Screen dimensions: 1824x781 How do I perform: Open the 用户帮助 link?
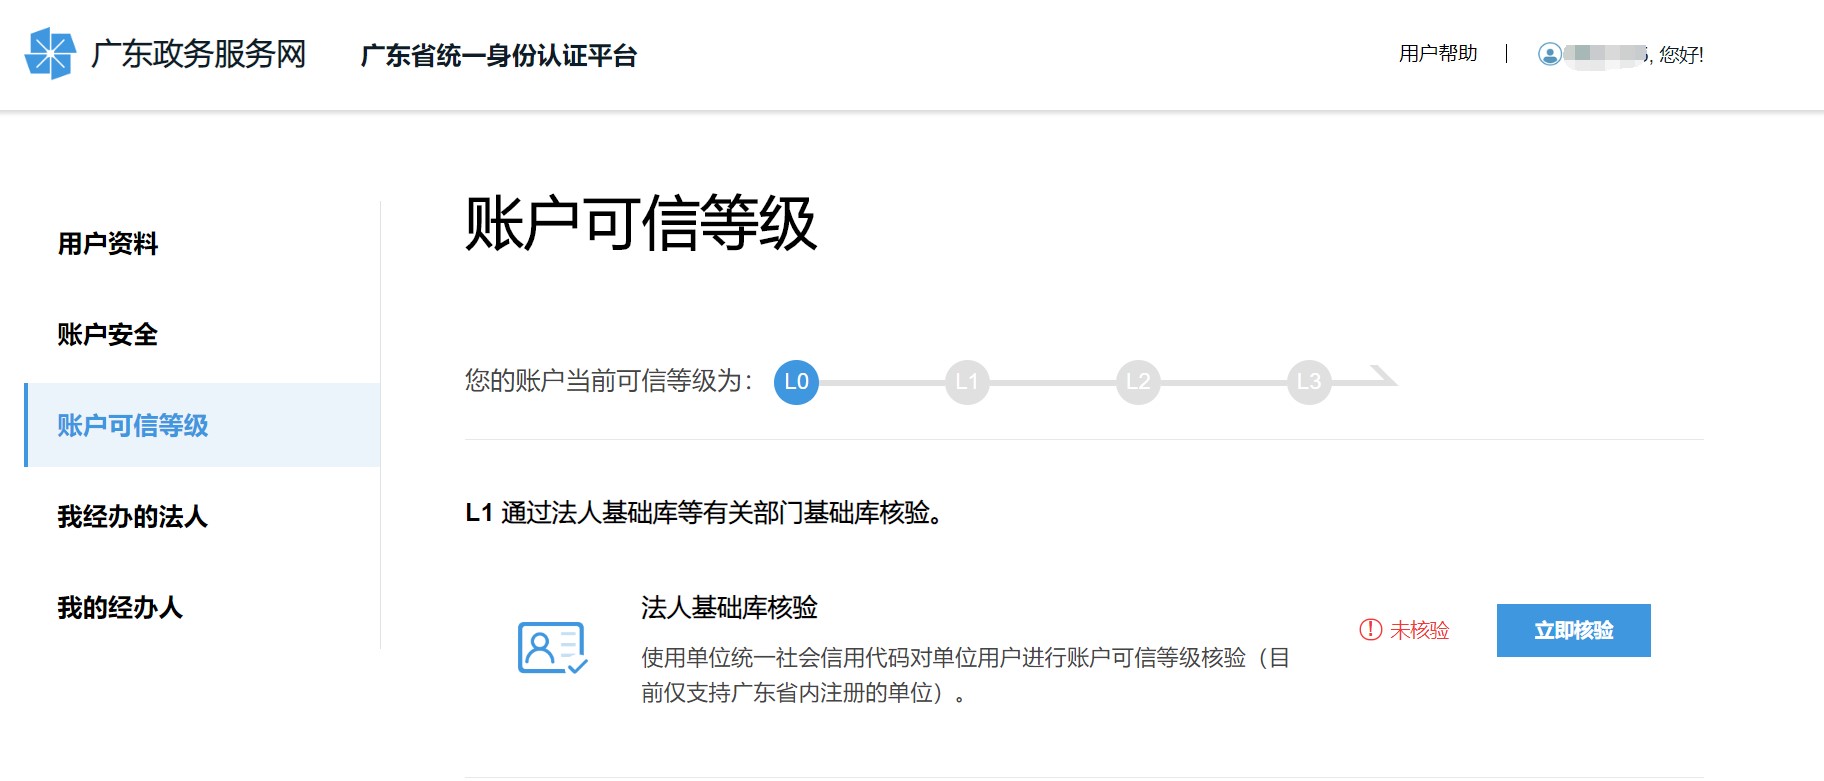(1437, 54)
